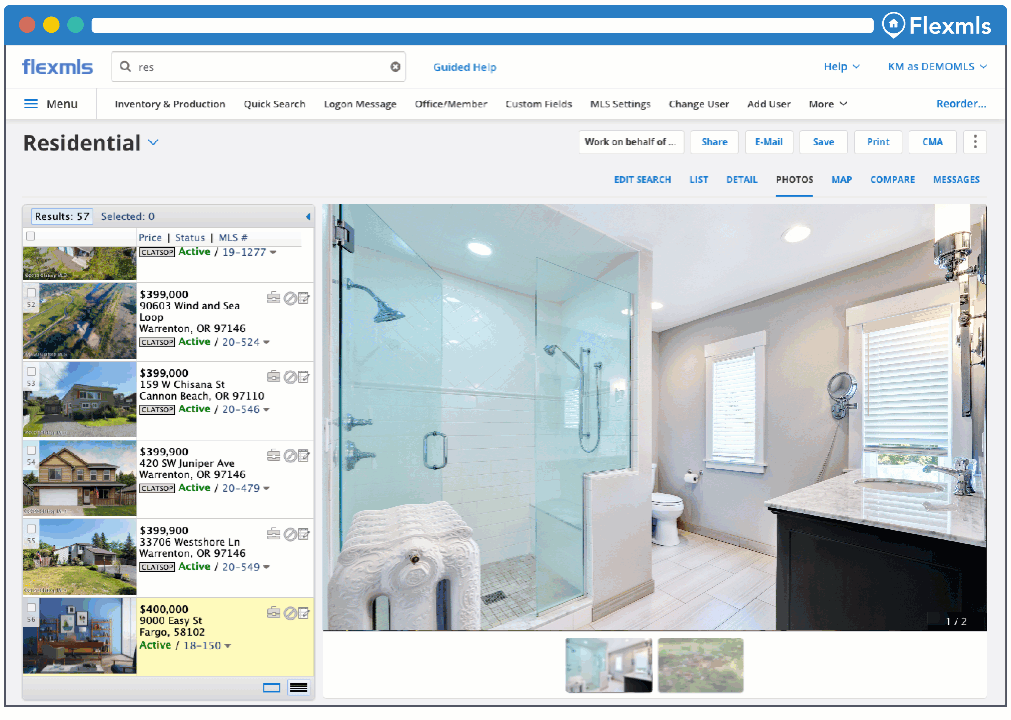Open Inventory & Production menu item
Screen dimensions: 1011x720
coord(170,104)
